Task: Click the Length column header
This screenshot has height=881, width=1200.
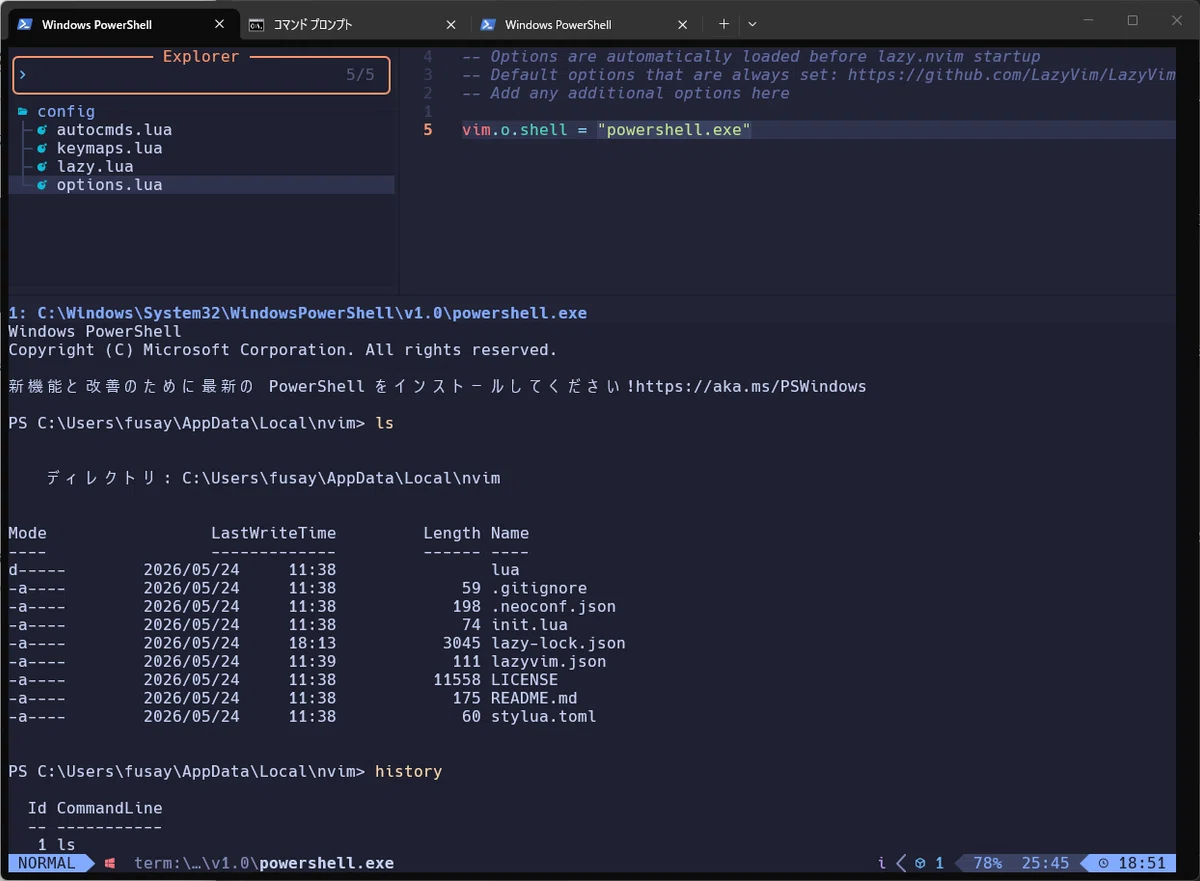Action: [x=452, y=533]
